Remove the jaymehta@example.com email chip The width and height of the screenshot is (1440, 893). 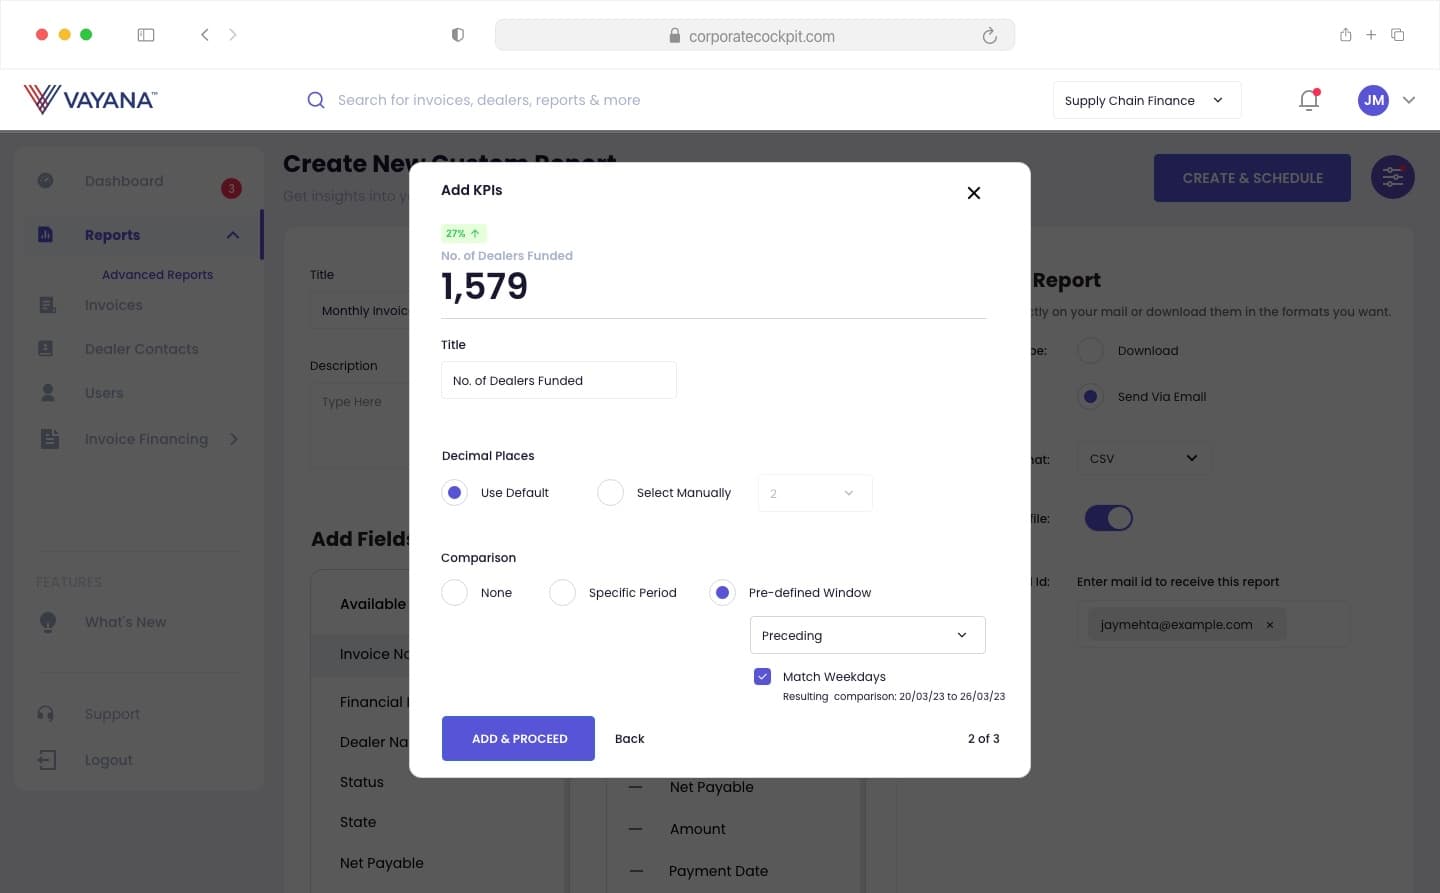1270,625
